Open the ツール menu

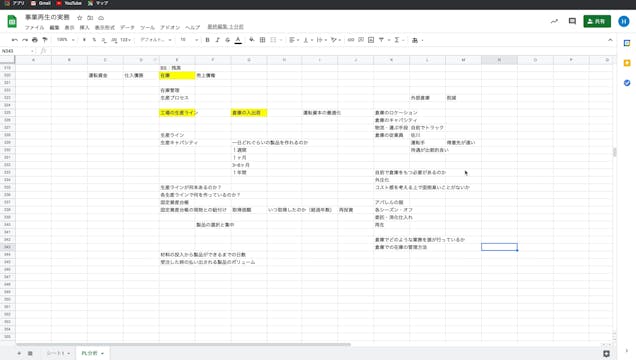147,28
